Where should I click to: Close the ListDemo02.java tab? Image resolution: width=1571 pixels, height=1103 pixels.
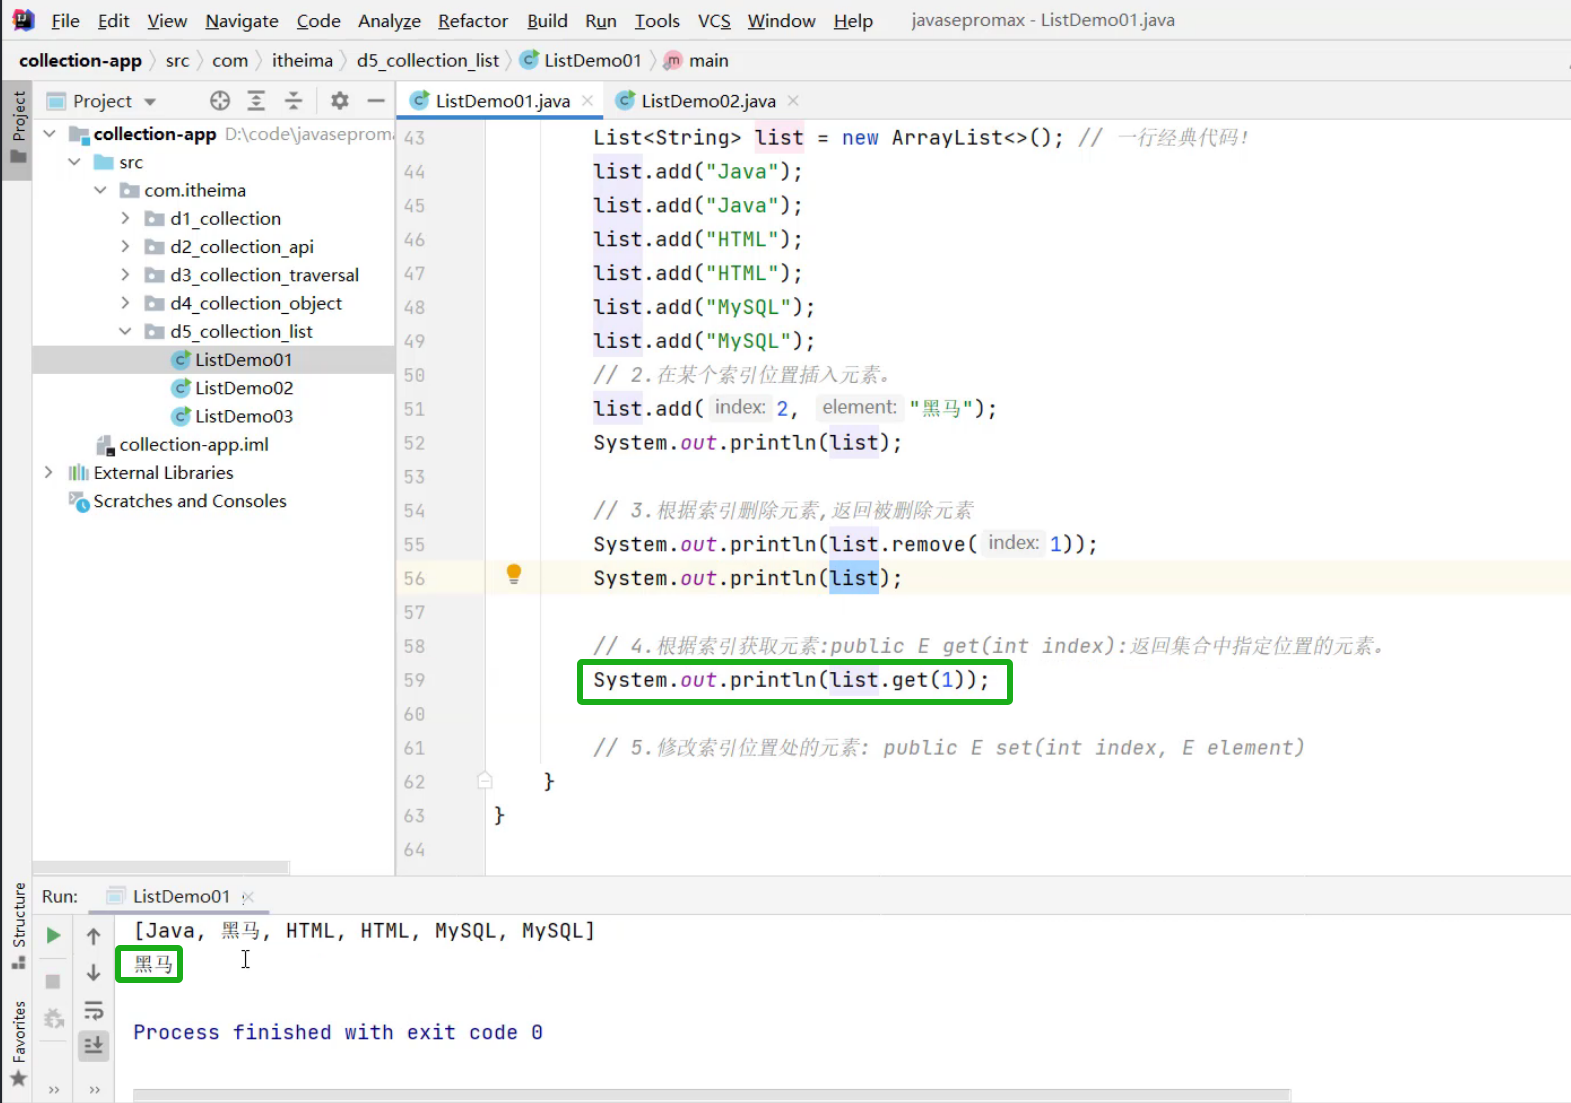click(793, 100)
